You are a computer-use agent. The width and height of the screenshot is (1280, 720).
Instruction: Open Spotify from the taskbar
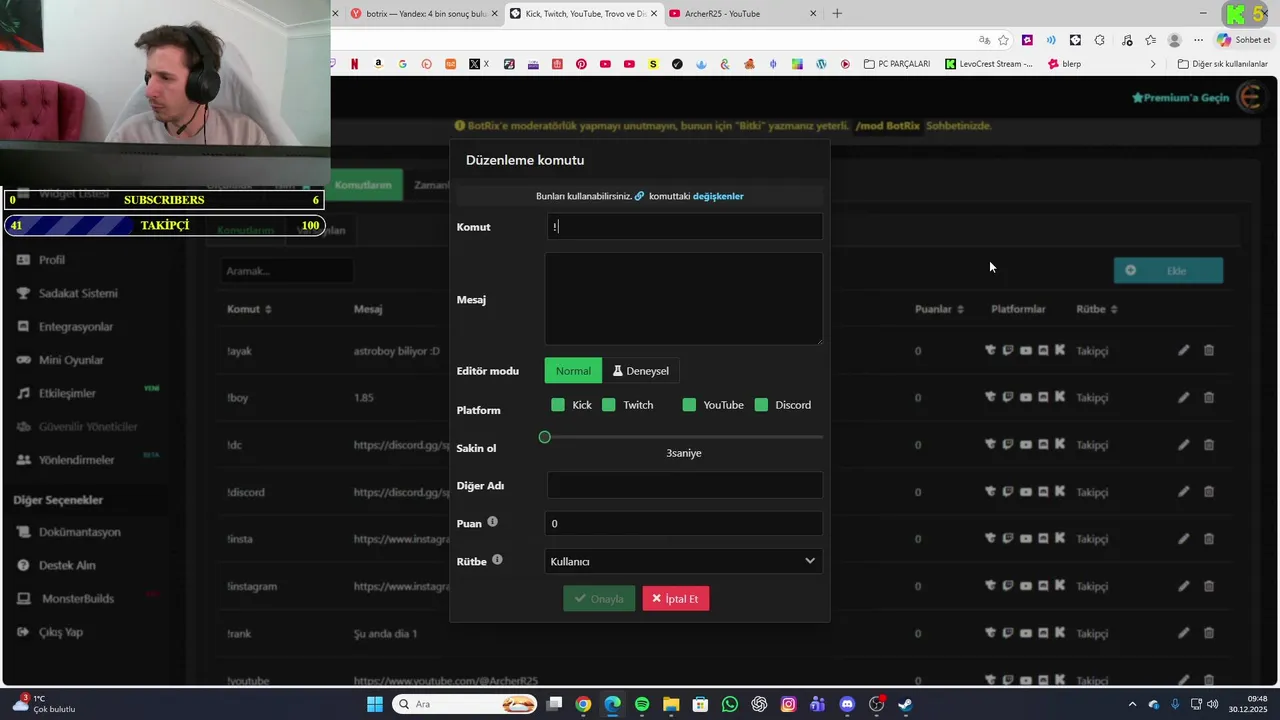642,704
